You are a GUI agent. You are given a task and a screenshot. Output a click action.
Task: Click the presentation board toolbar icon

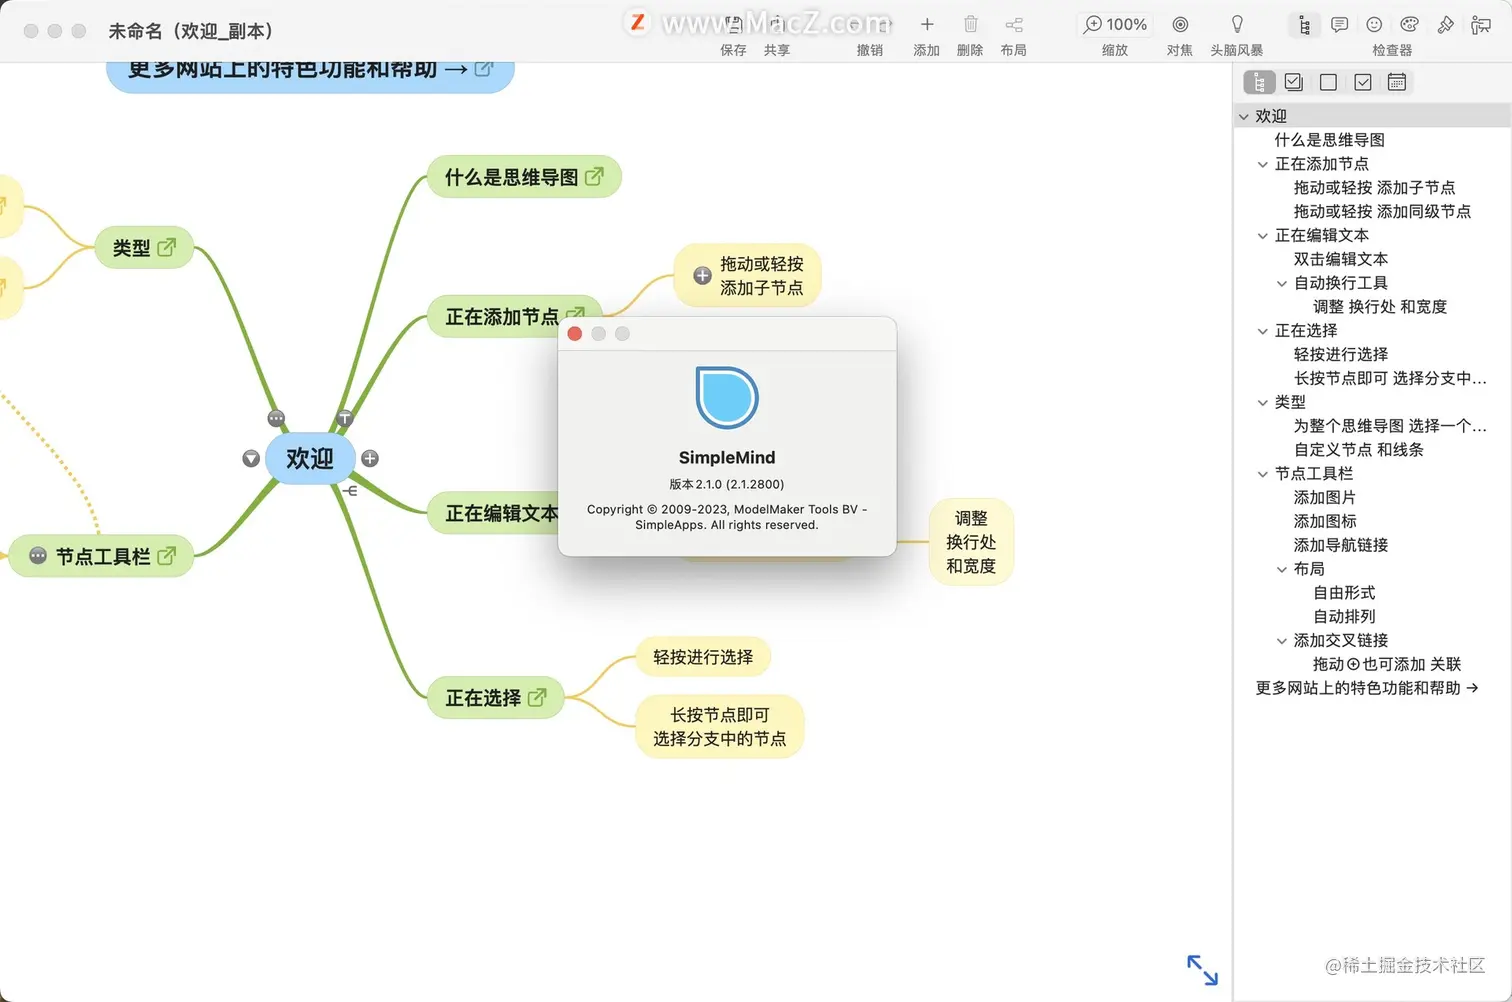1481,25
